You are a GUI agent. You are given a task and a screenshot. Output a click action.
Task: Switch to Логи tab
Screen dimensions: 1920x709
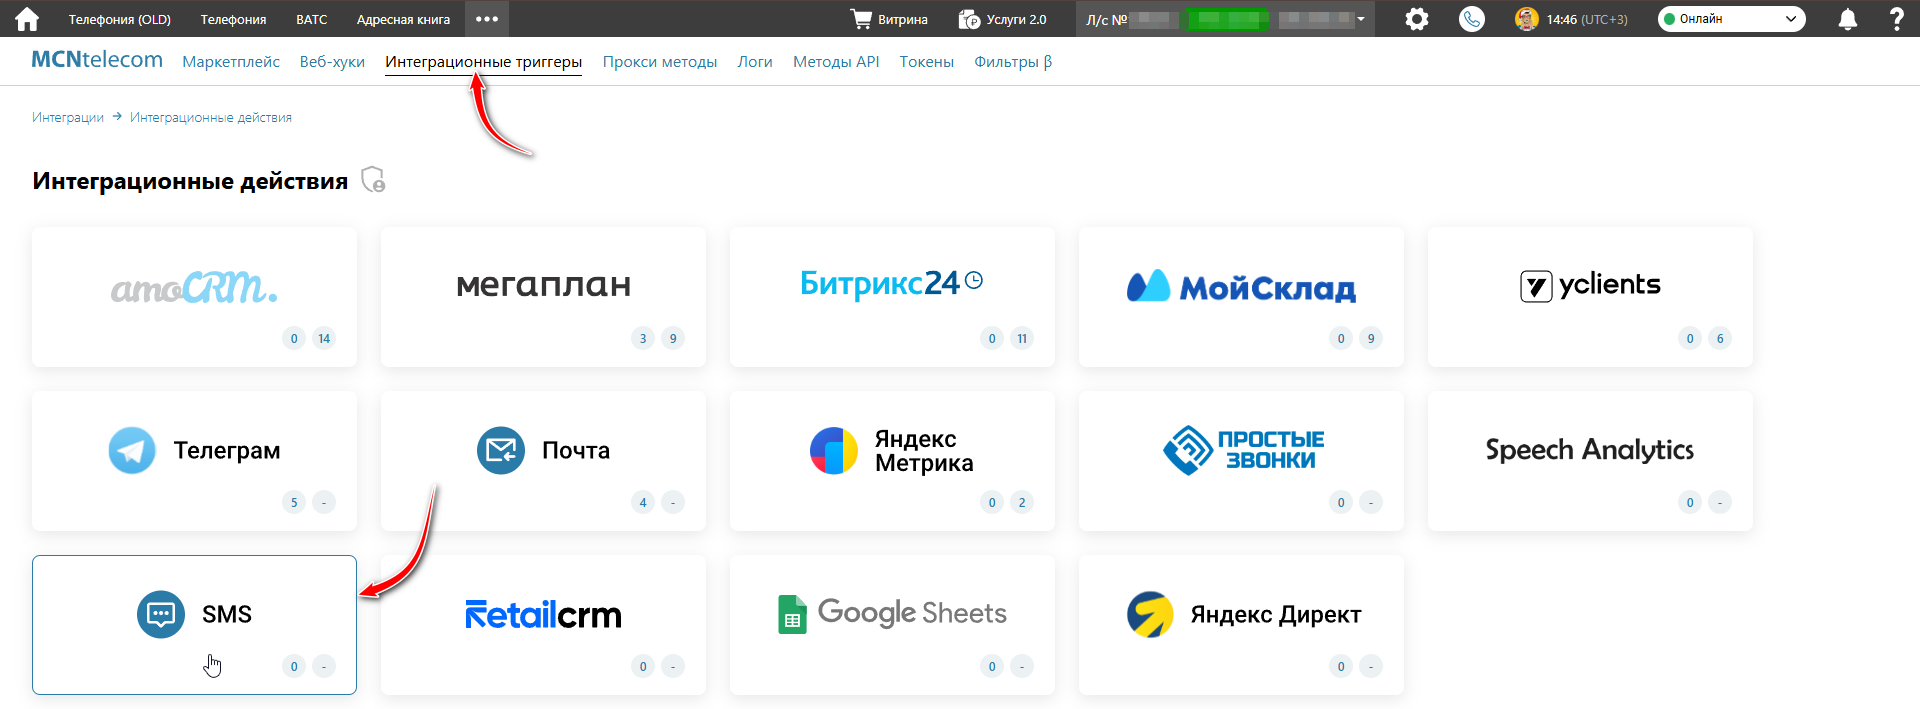click(755, 62)
